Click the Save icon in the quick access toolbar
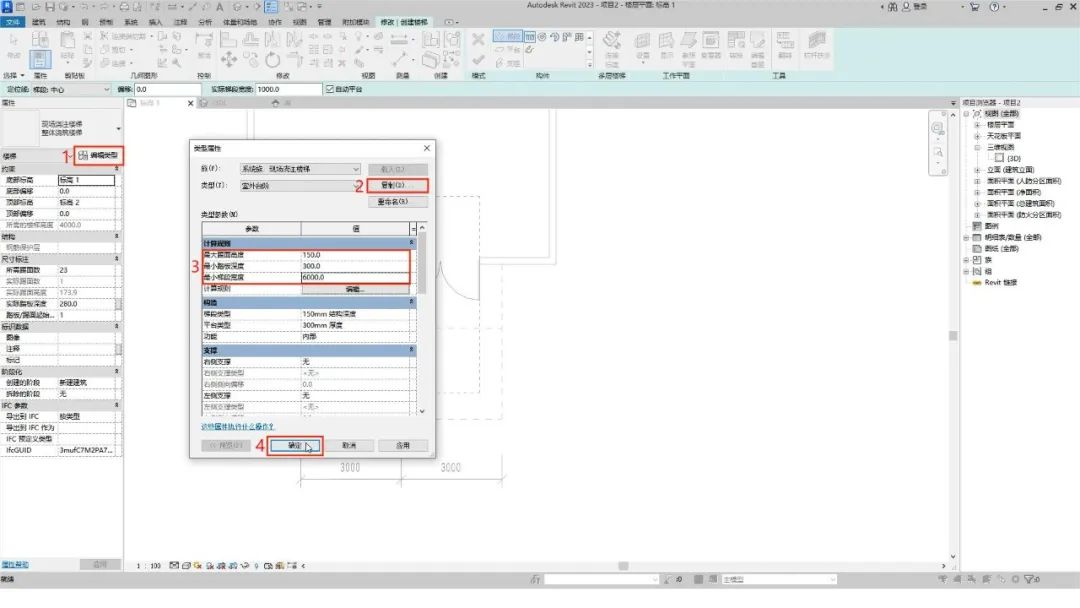The width and height of the screenshot is (1080, 608). click(x=50, y=7)
